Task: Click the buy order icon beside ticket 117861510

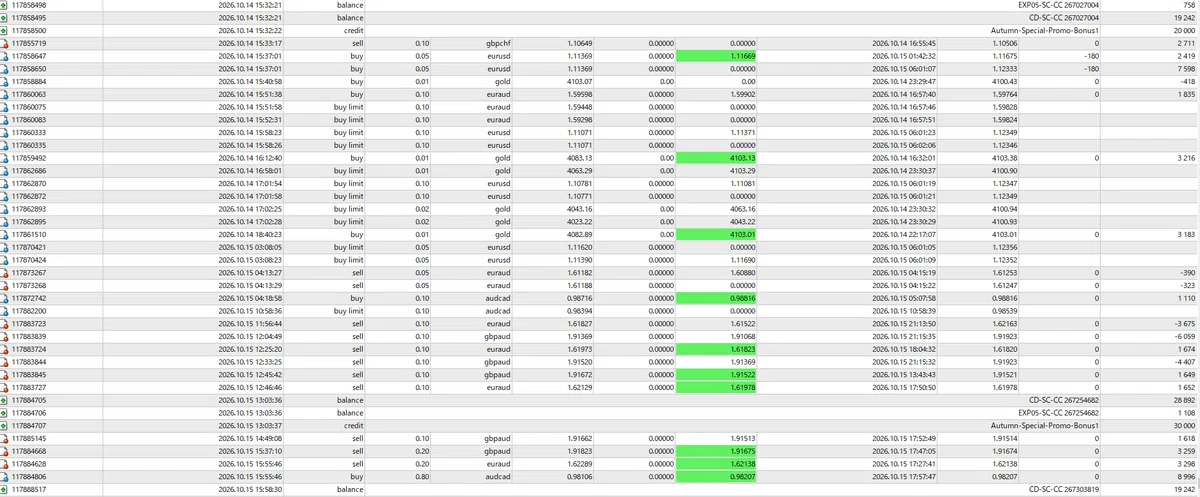Action: (5, 235)
